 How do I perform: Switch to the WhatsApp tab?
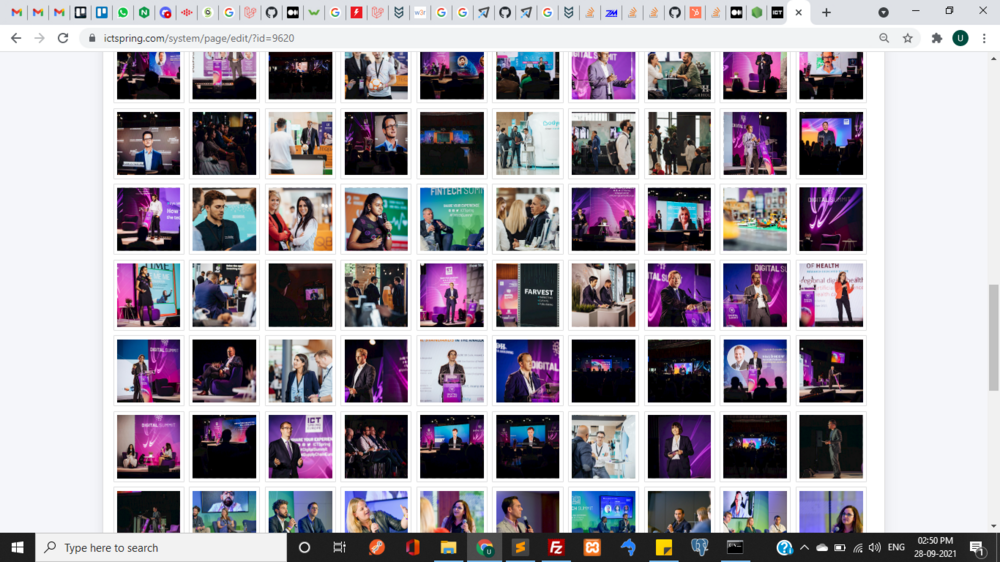click(122, 12)
